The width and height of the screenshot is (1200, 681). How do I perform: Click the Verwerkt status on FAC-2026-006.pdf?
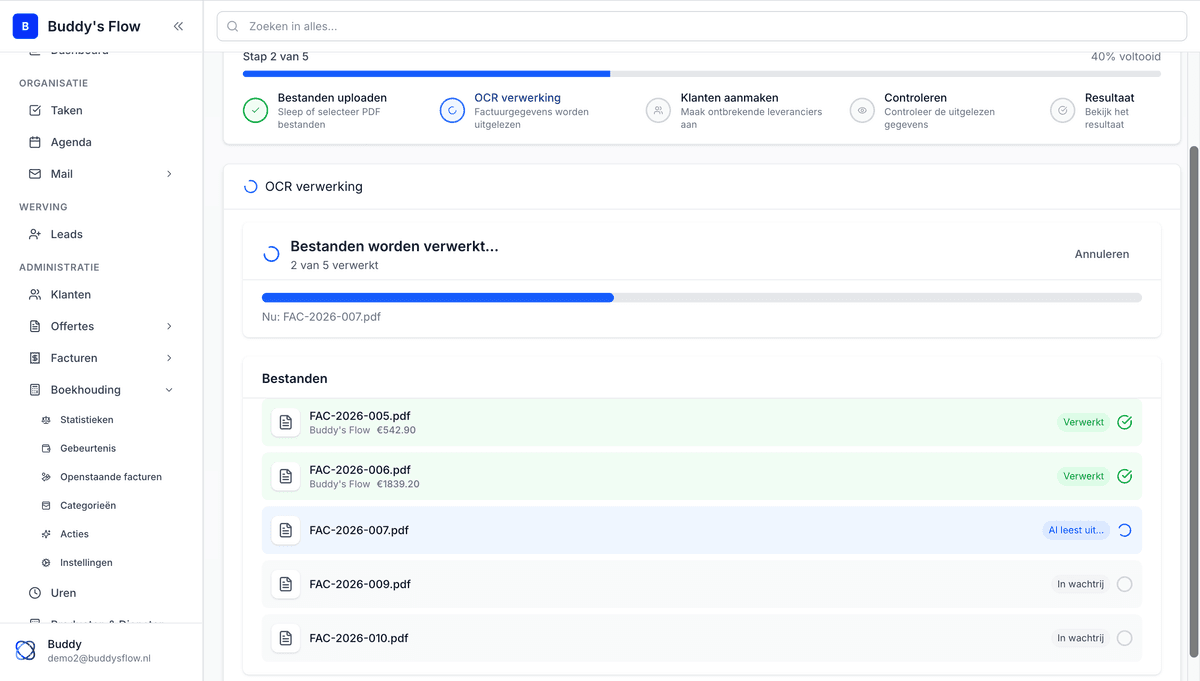pos(1083,476)
